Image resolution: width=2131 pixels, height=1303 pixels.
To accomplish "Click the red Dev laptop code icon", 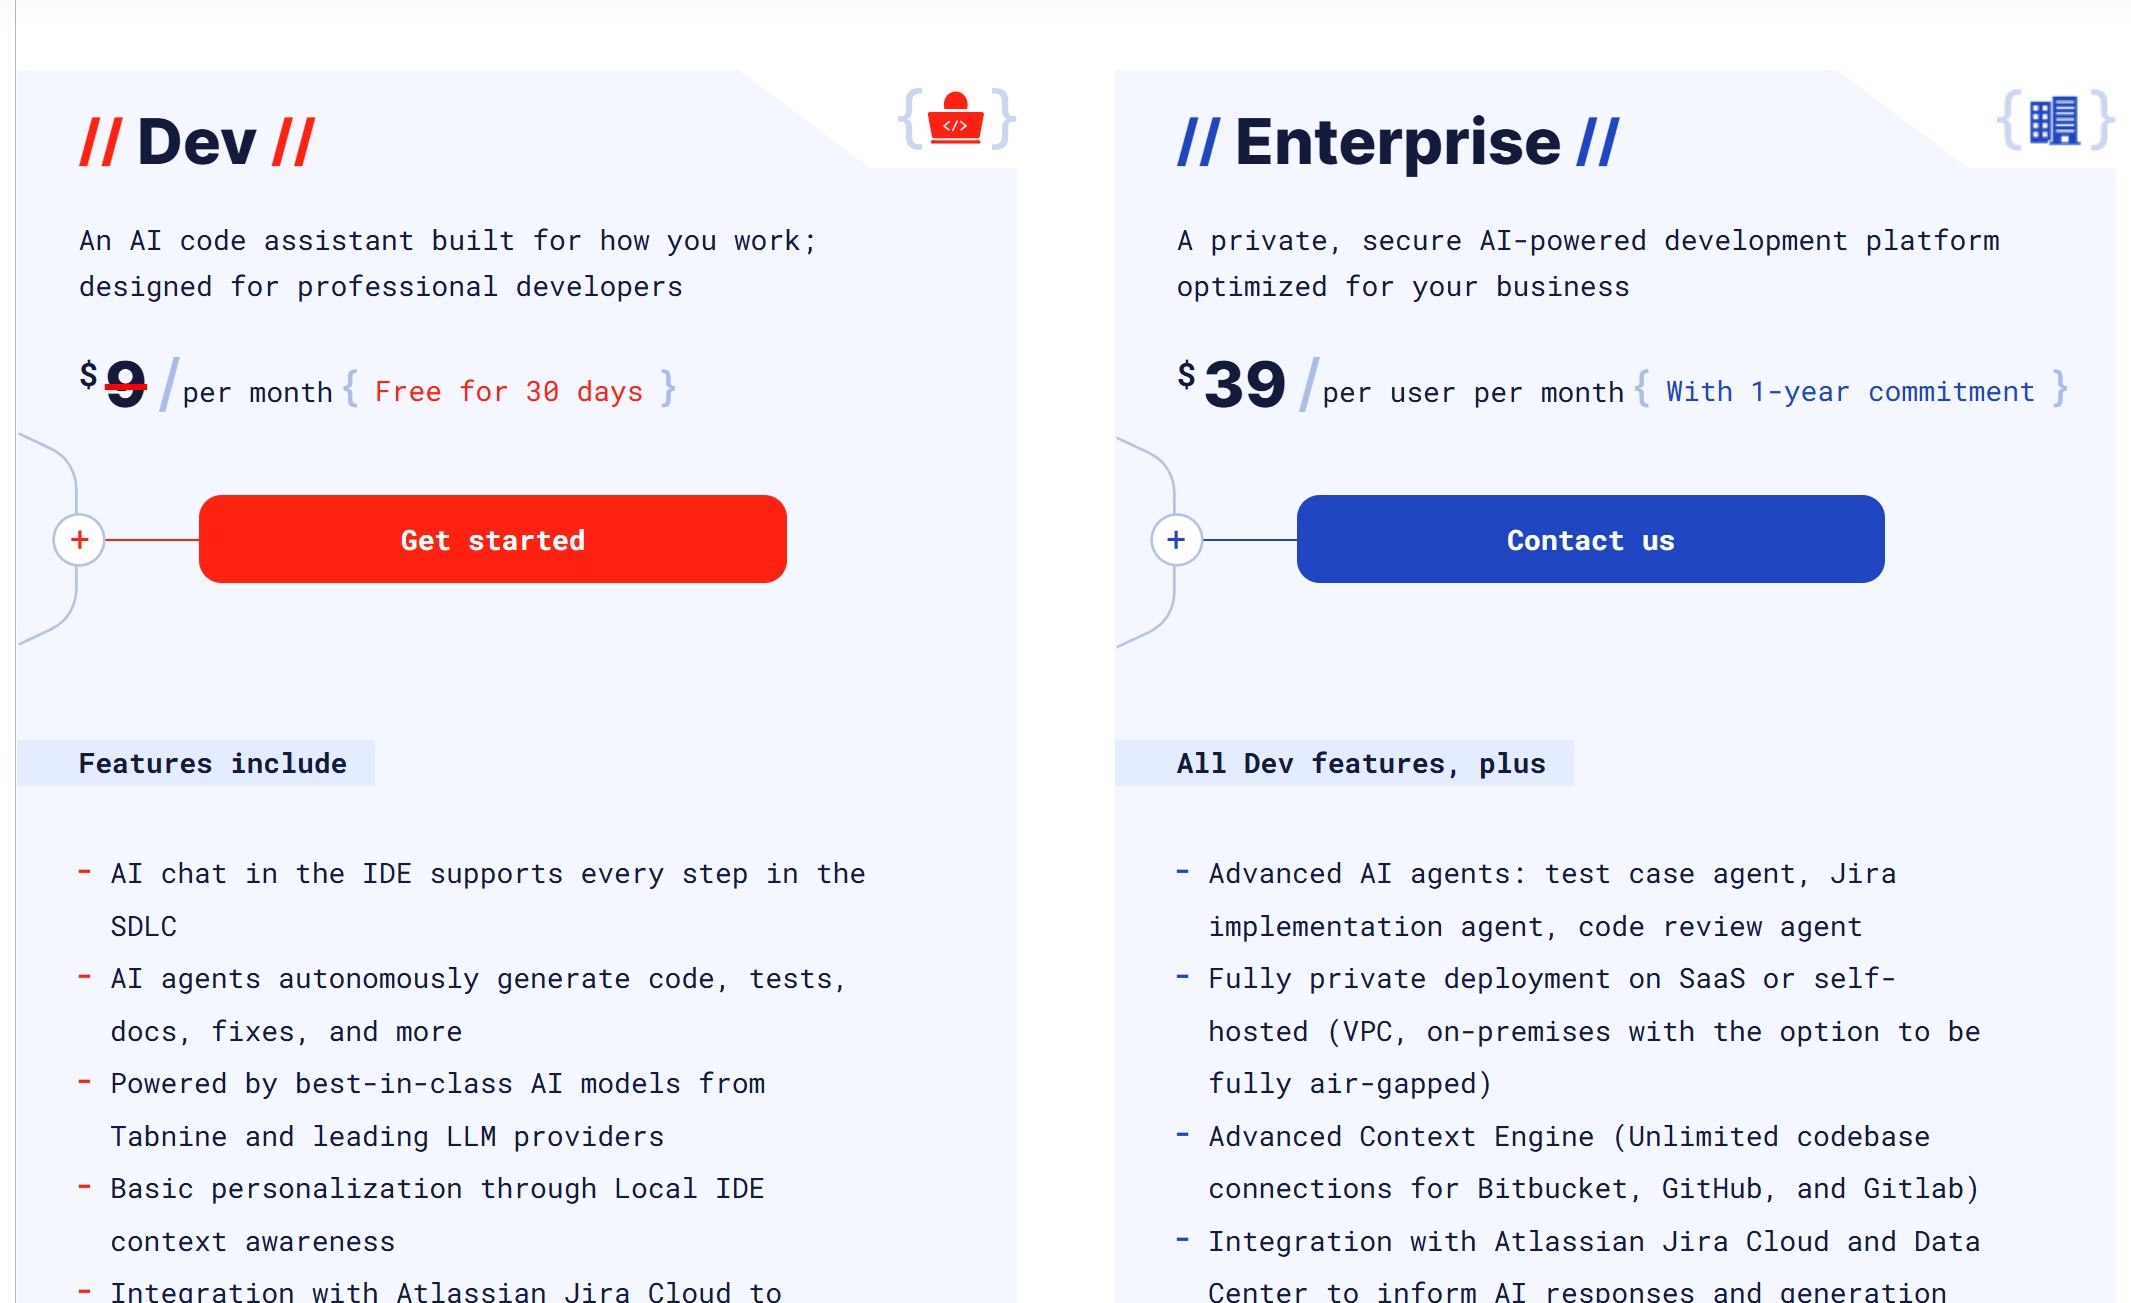I will (x=955, y=120).
